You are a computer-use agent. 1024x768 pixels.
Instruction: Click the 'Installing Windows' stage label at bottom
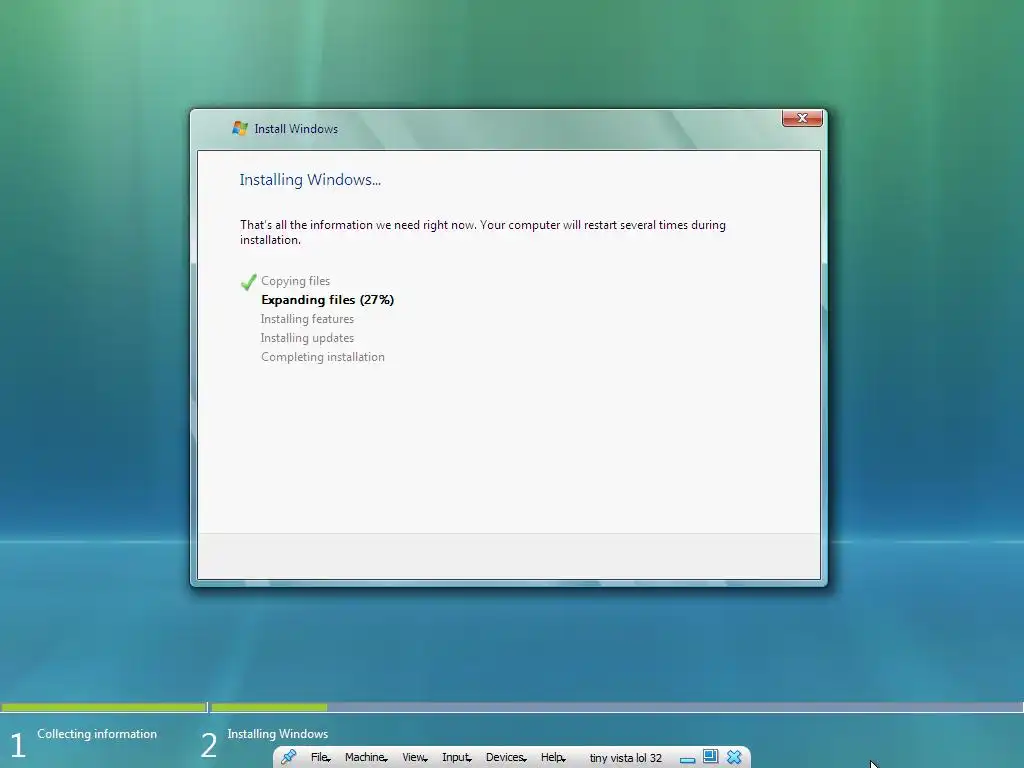pyautogui.click(x=278, y=734)
